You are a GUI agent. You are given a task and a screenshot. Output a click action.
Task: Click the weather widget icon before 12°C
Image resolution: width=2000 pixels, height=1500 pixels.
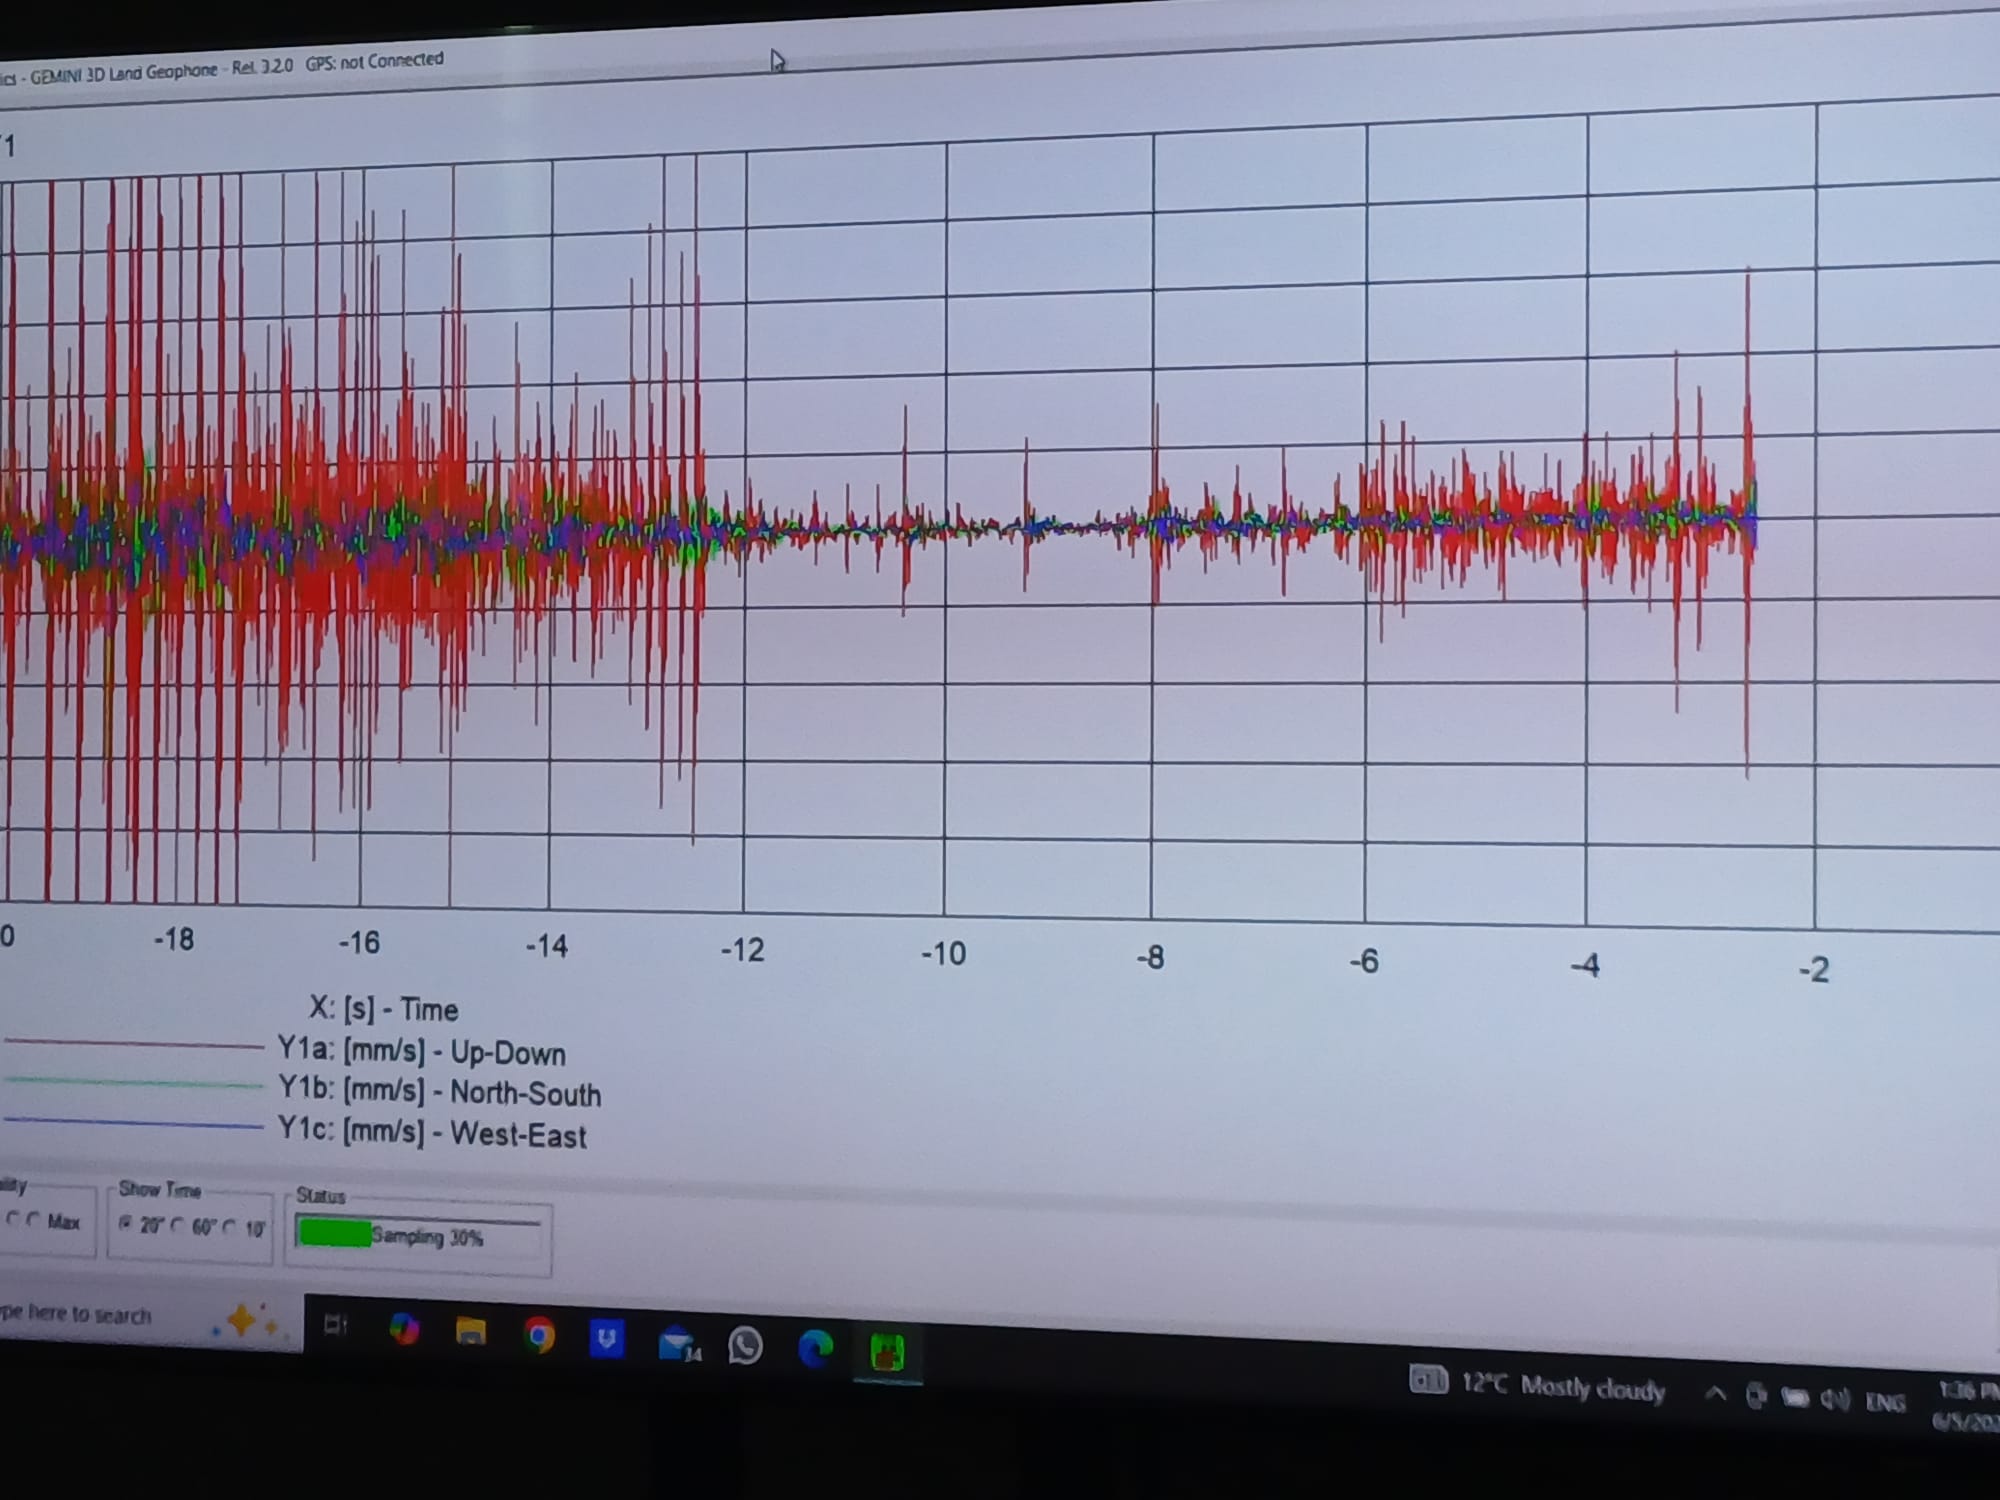(x=1428, y=1381)
